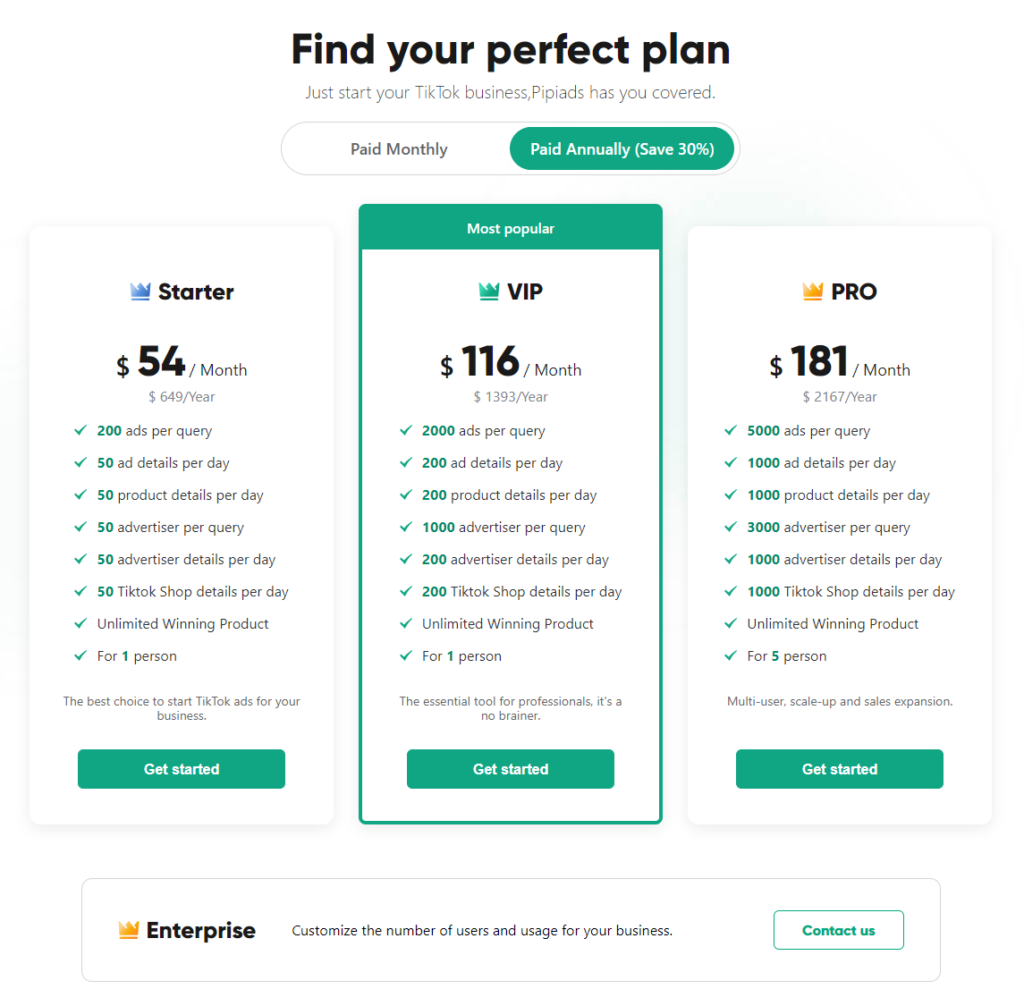The height and width of the screenshot is (1006, 1024).
Task: Click Get started under PRO plan
Action: [840, 769]
